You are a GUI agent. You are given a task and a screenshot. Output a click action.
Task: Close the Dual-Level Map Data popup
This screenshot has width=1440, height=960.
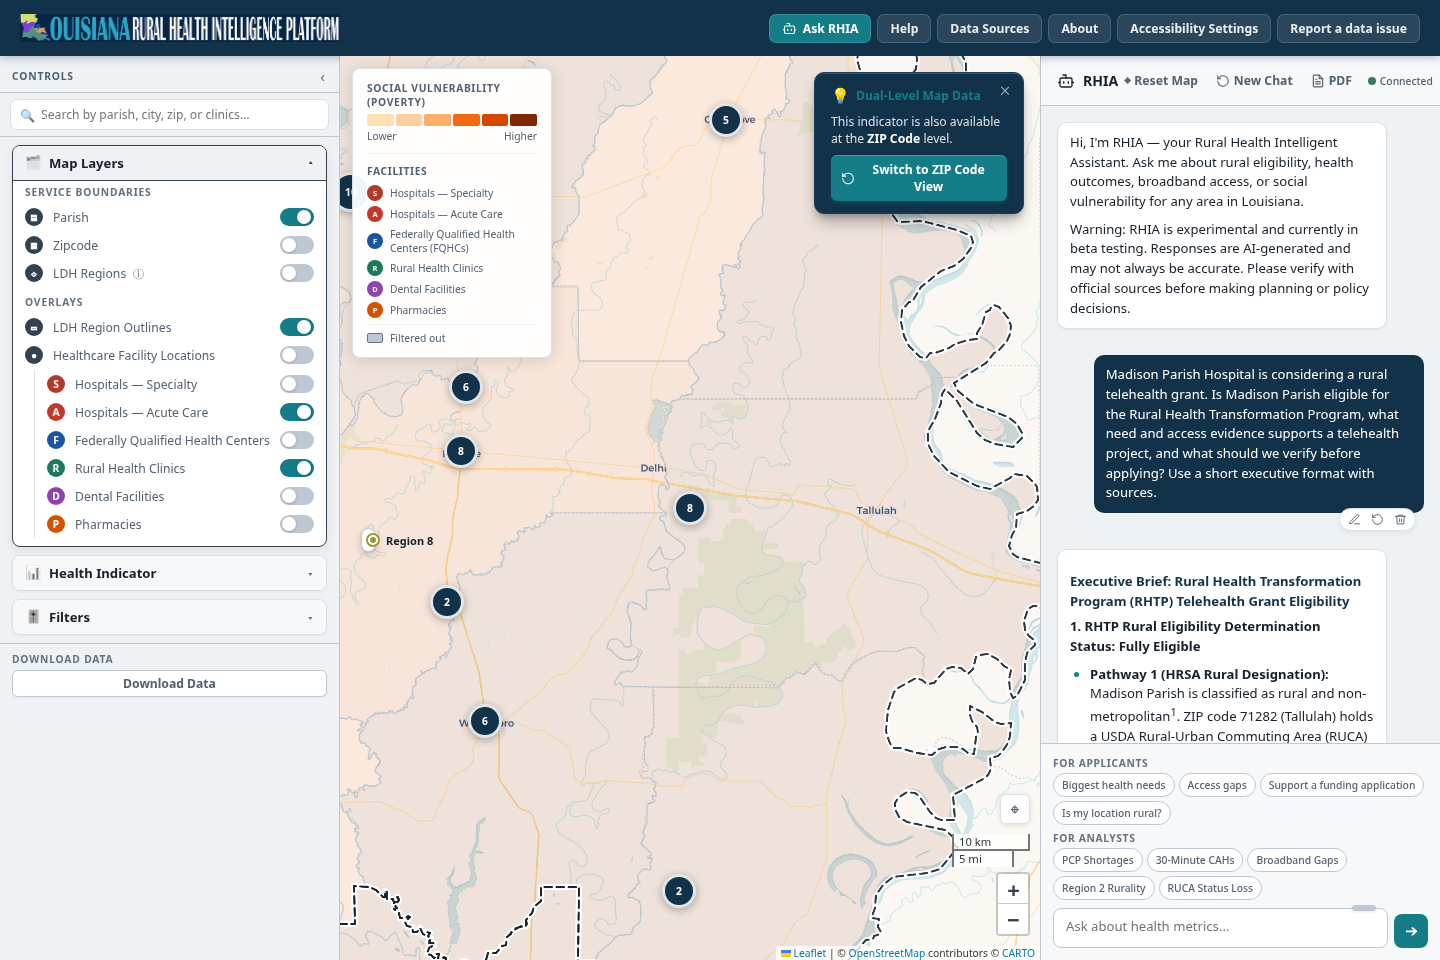[x=1005, y=91]
